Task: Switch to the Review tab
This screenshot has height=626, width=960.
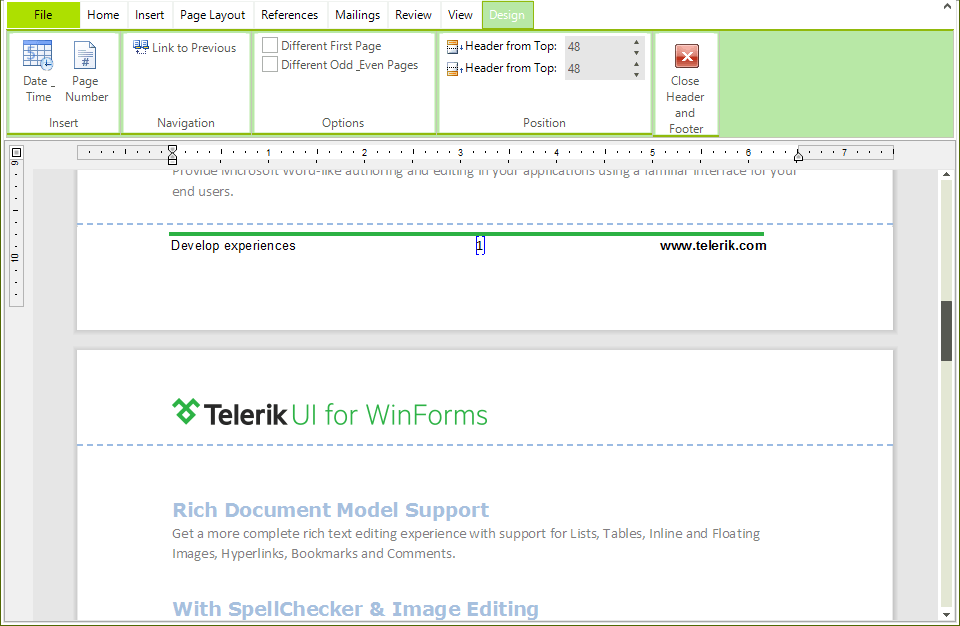Action: 413,15
